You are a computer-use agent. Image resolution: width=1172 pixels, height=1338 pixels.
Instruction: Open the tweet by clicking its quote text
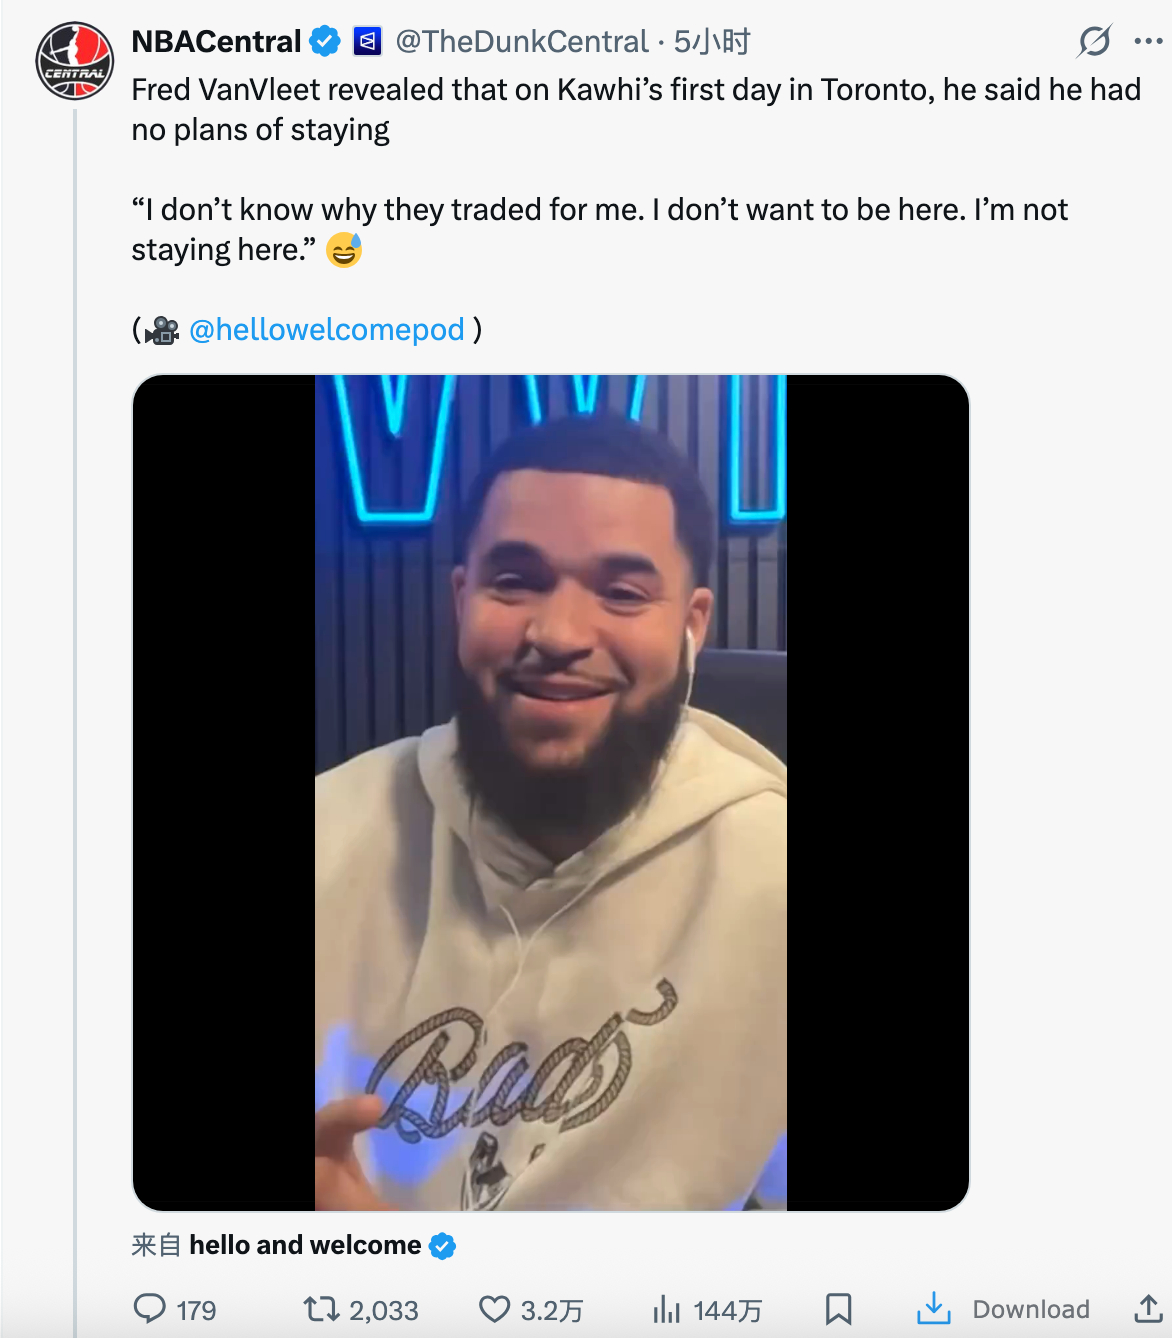click(x=600, y=229)
